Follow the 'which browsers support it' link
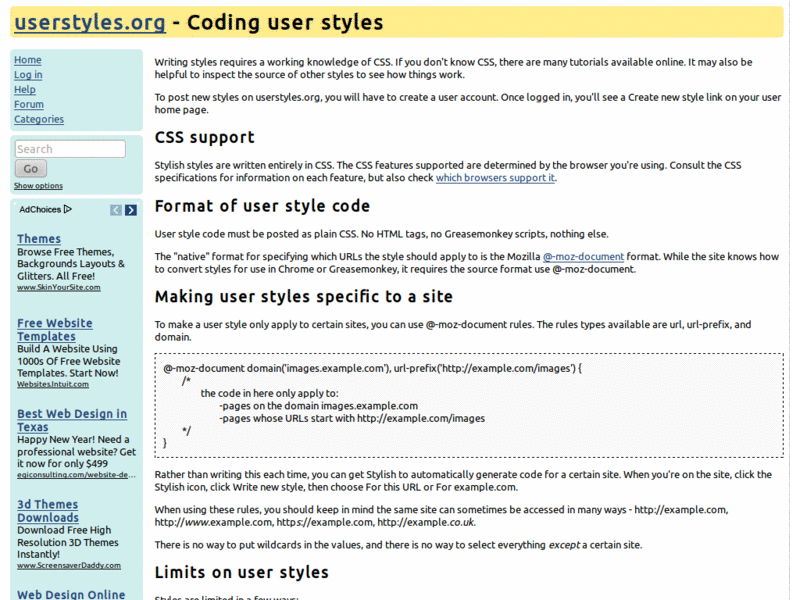This screenshot has width=800, height=600. tap(495, 178)
